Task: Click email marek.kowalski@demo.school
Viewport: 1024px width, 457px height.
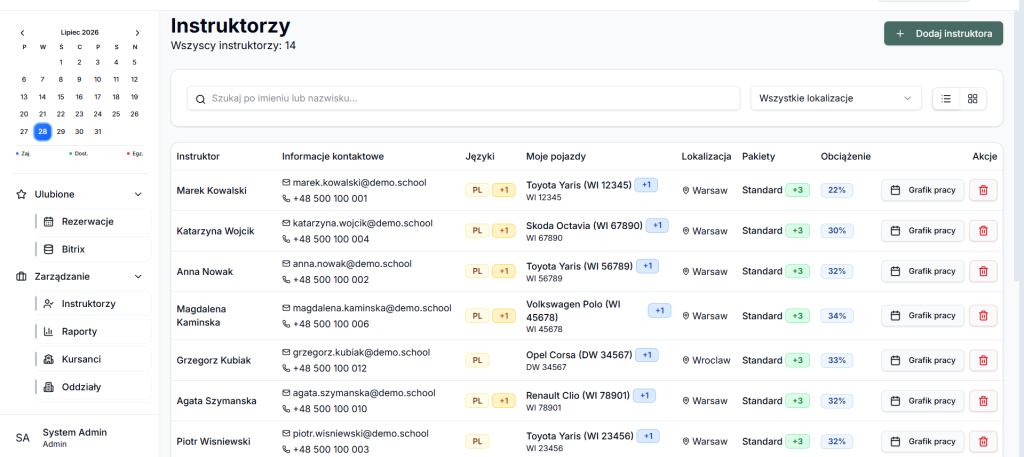Action: [x=357, y=182]
